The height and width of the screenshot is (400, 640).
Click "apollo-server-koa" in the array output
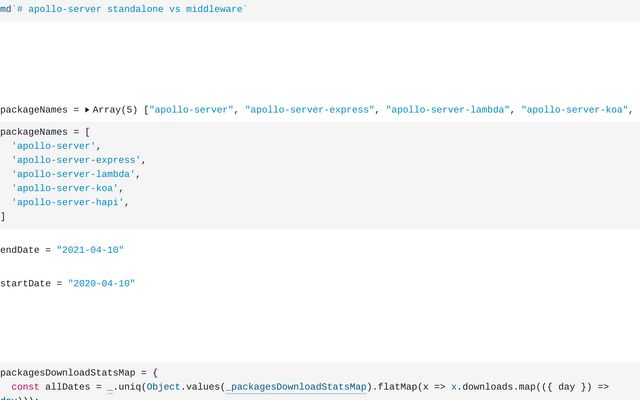tap(575, 110)
